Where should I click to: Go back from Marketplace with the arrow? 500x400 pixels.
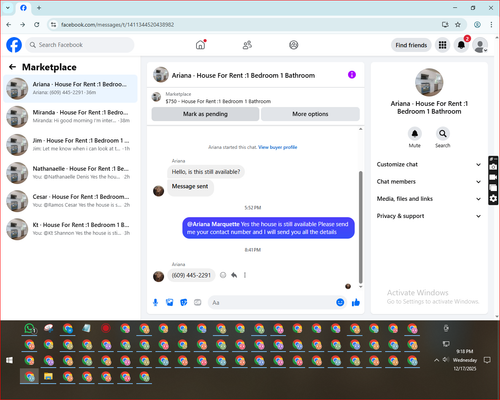pos(12,67)
